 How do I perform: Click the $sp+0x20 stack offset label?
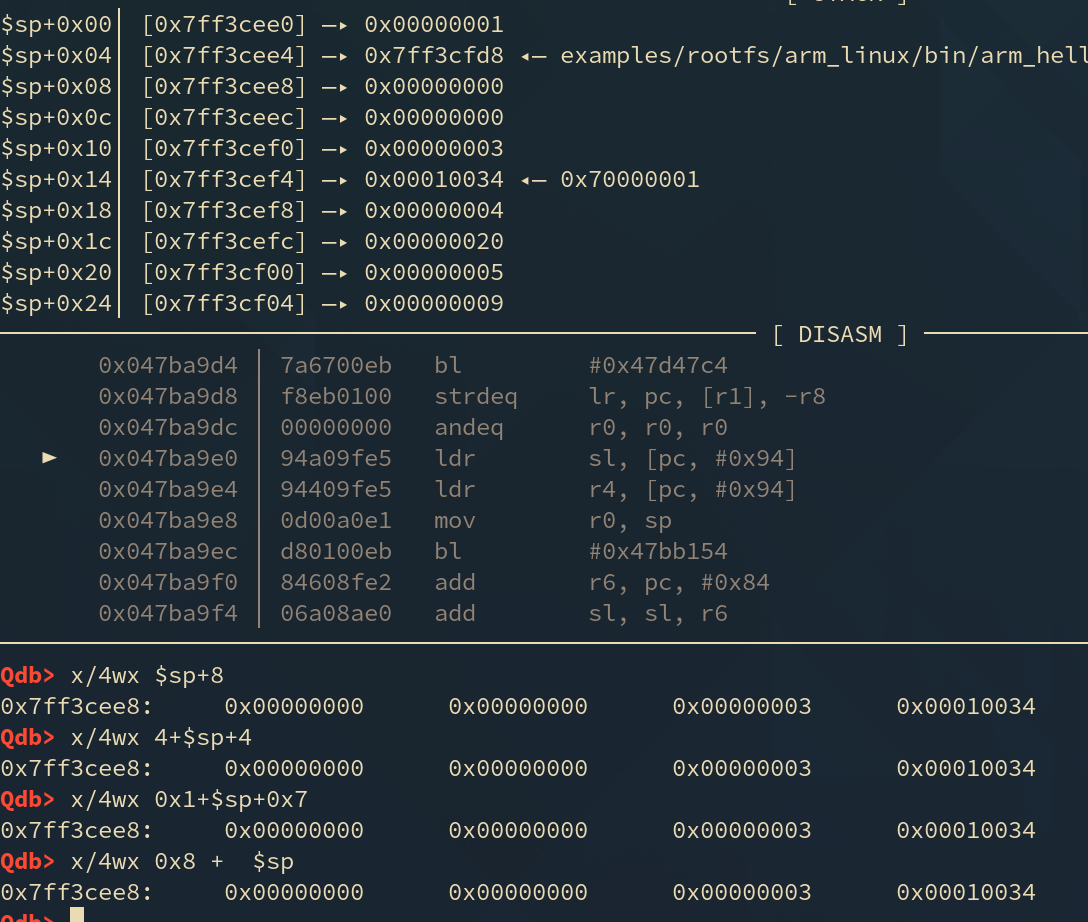(x=56, y=273)
